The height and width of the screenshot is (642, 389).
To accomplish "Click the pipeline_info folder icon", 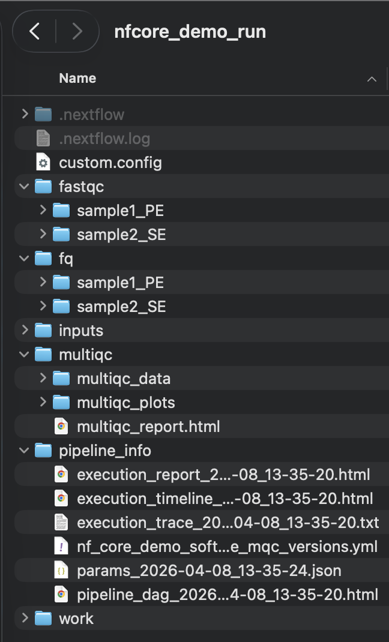I will tap(43, 450).
